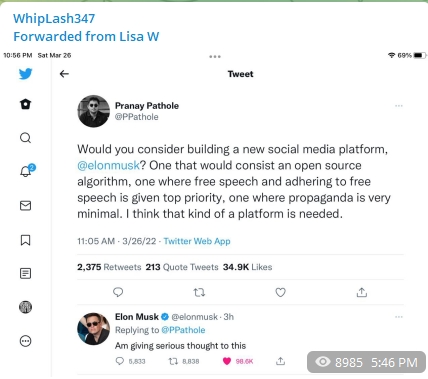Go to Home in the sidebar
Image resolution: width=428 pixels, height=379 pixels.
[25, 104]
